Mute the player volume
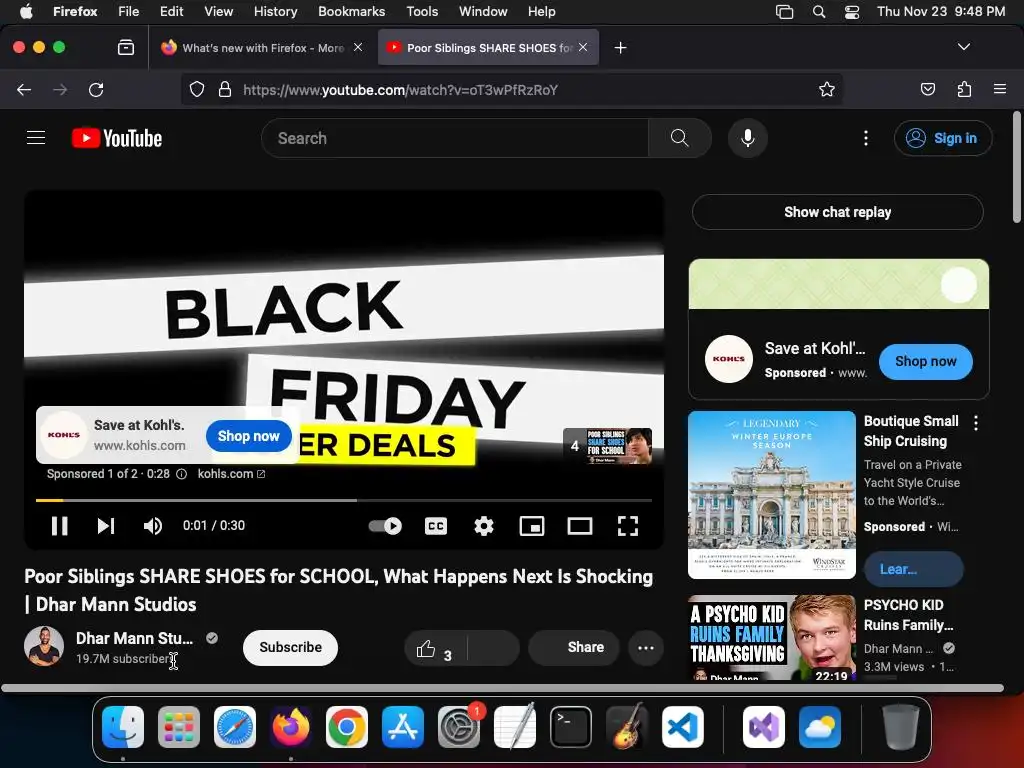 pos(153,526)
